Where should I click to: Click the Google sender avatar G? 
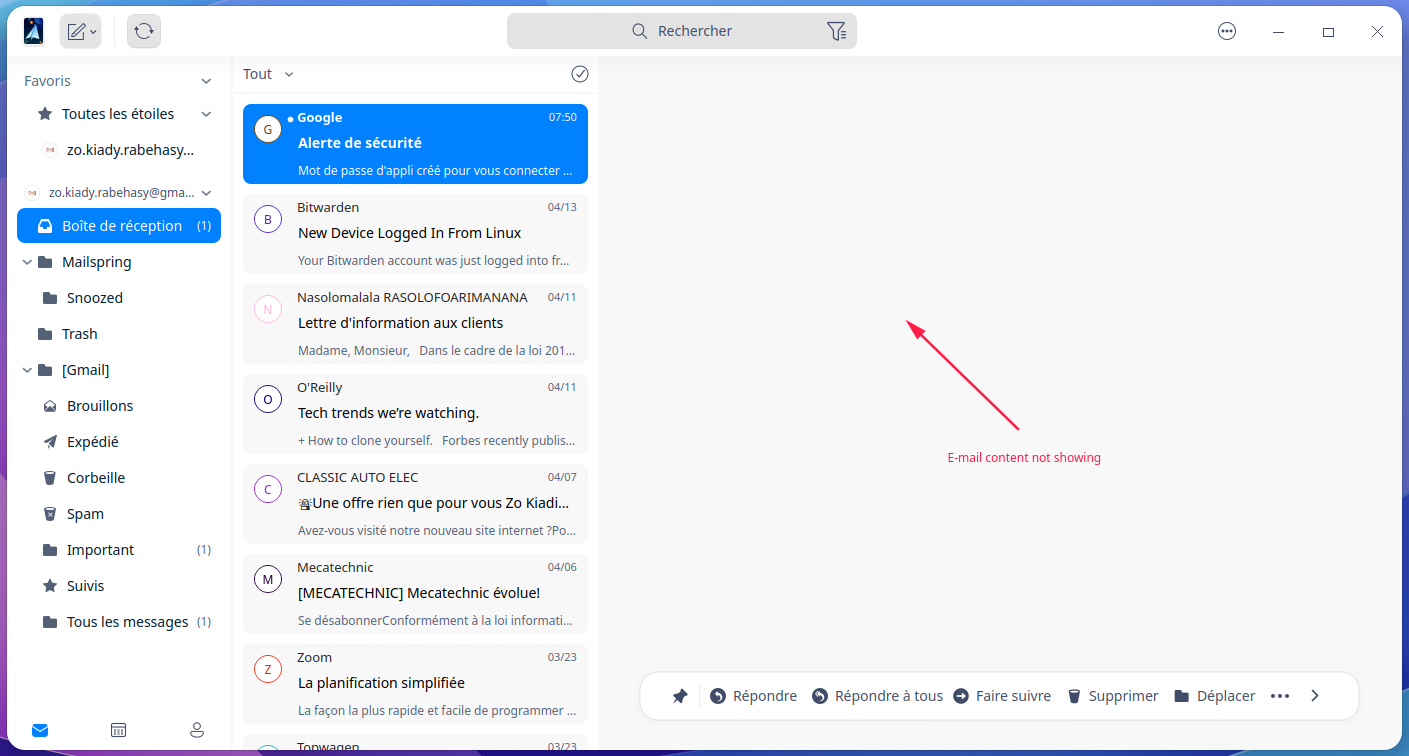(267, 129)
